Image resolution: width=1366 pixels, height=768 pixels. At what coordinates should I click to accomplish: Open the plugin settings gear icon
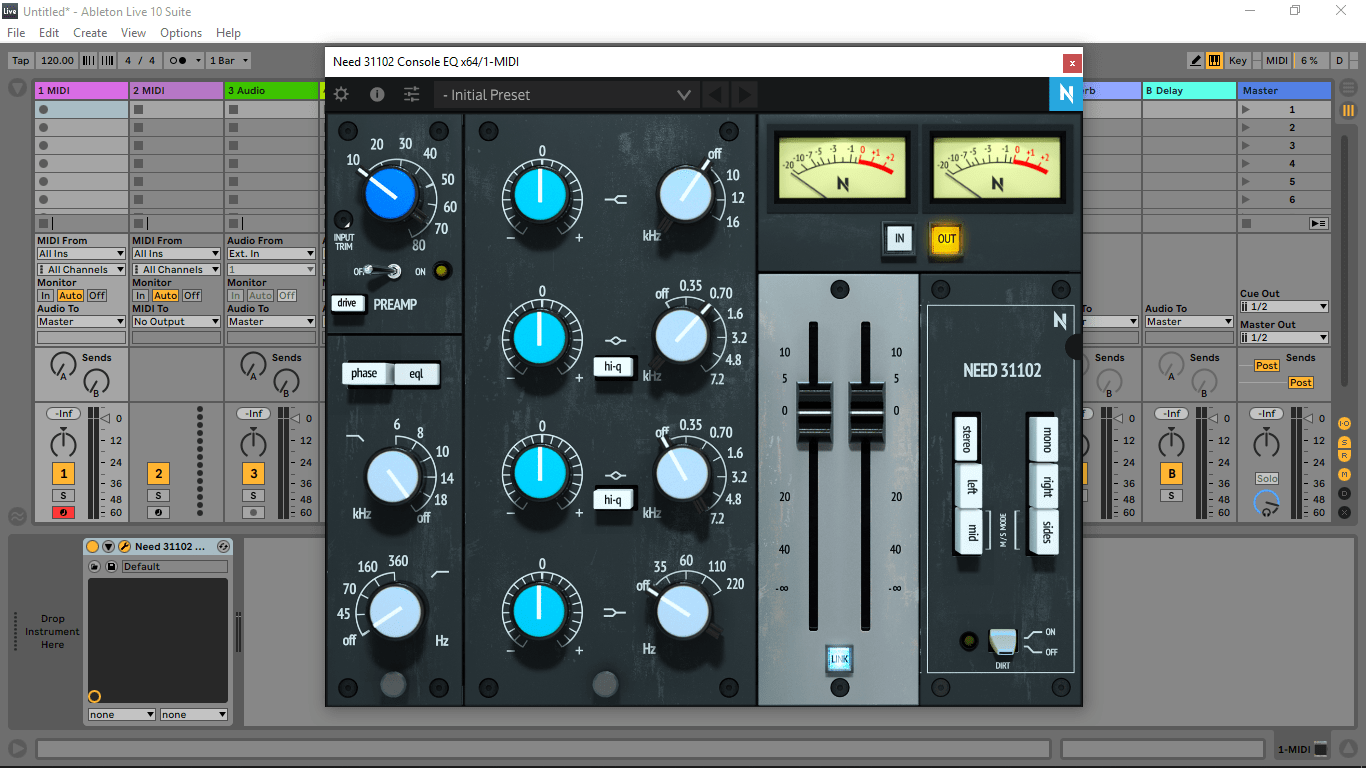point(341,94)
